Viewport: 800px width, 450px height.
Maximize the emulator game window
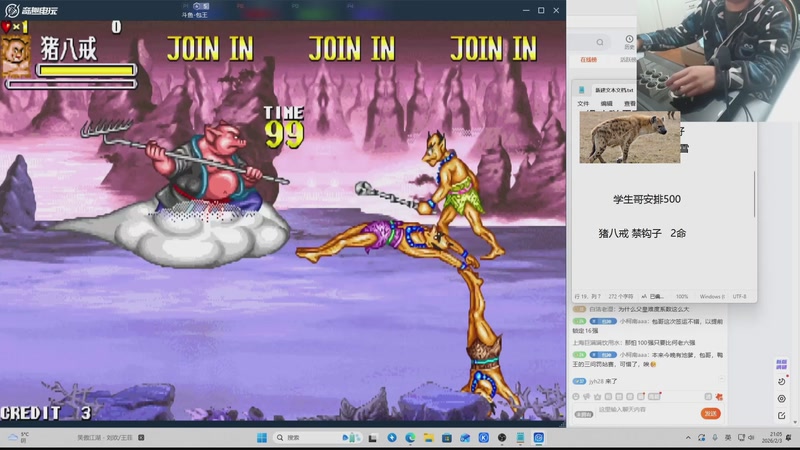pyautogui.click(x=541, y=10)
